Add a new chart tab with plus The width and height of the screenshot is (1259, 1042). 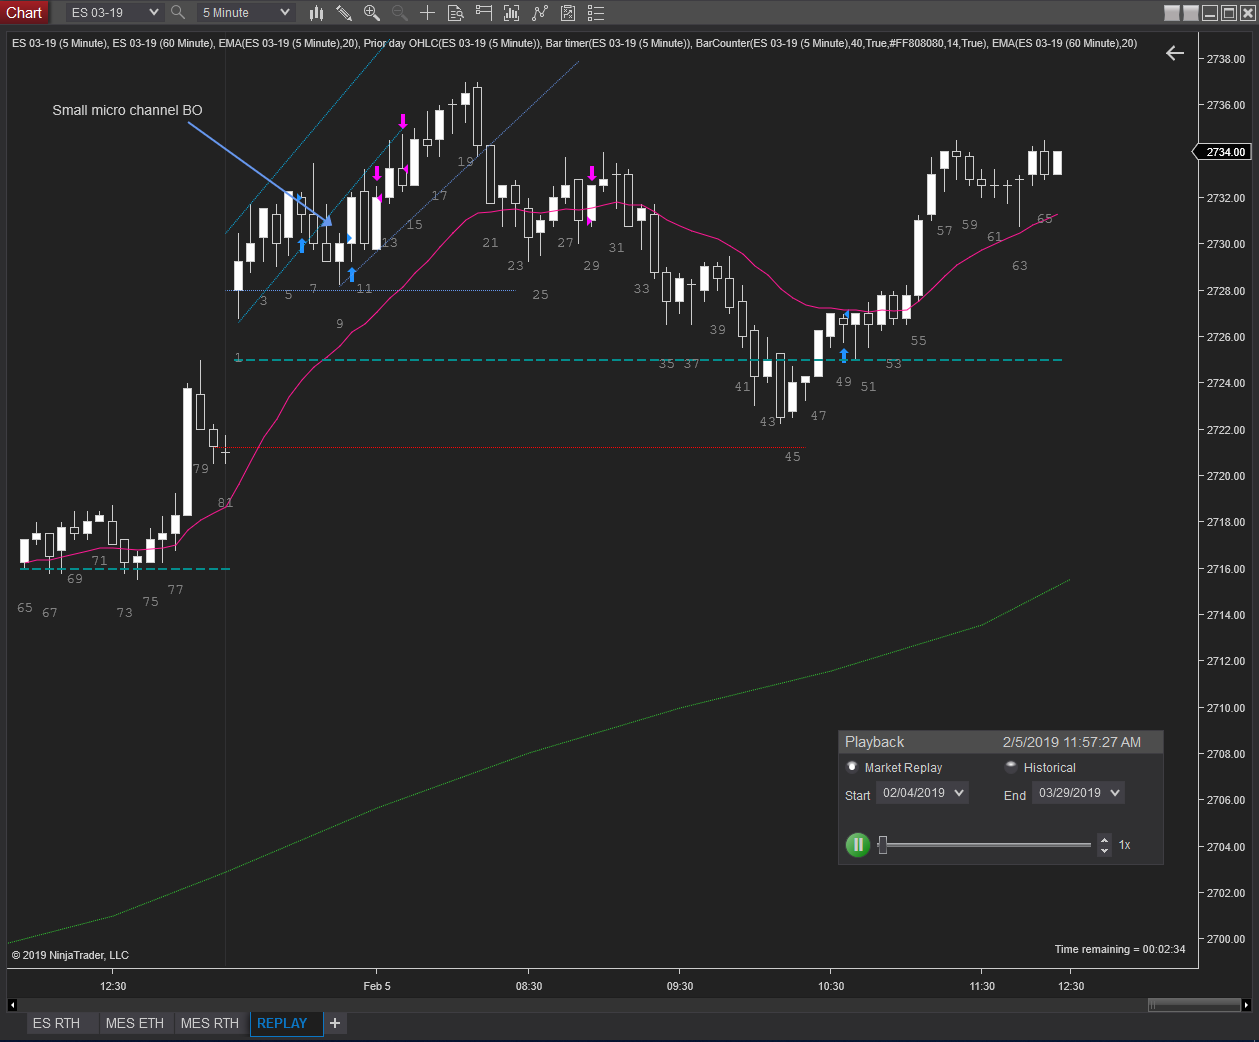[335, 1023]
